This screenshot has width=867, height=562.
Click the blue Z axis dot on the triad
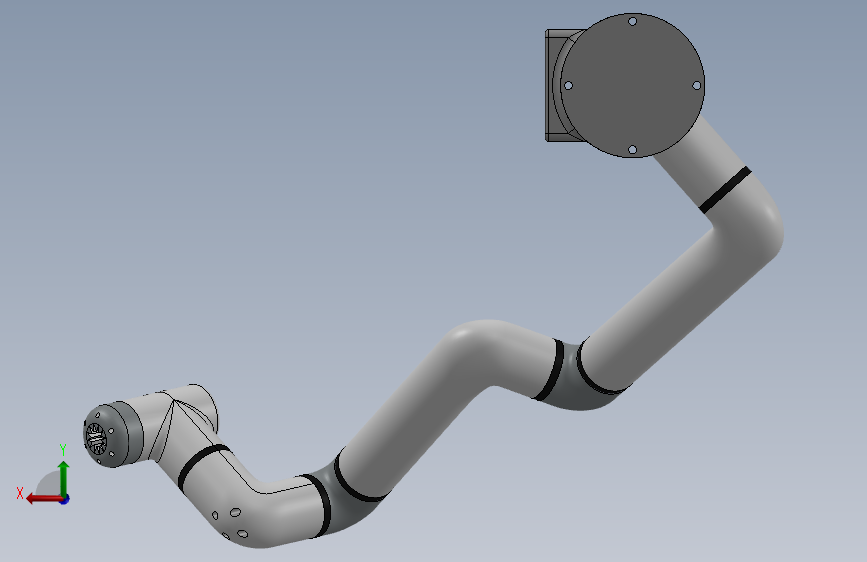coord(65,499)
